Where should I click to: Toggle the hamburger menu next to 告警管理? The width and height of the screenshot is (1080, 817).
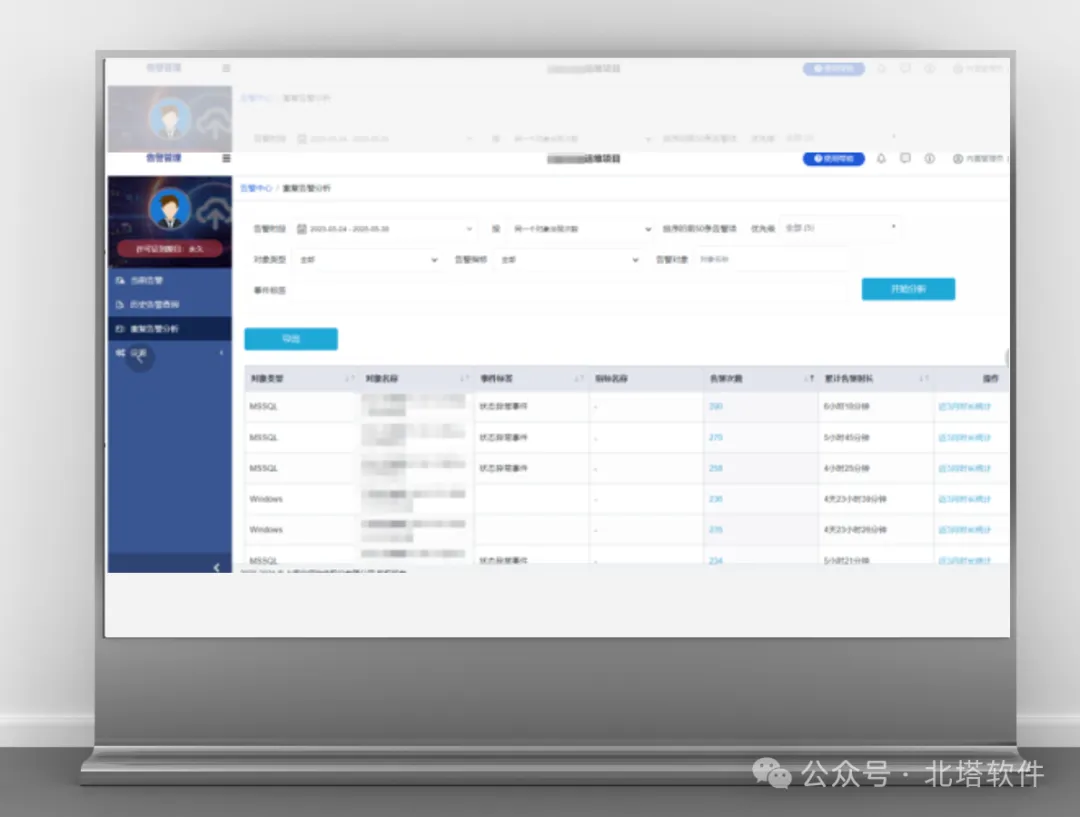pos(226,158)
